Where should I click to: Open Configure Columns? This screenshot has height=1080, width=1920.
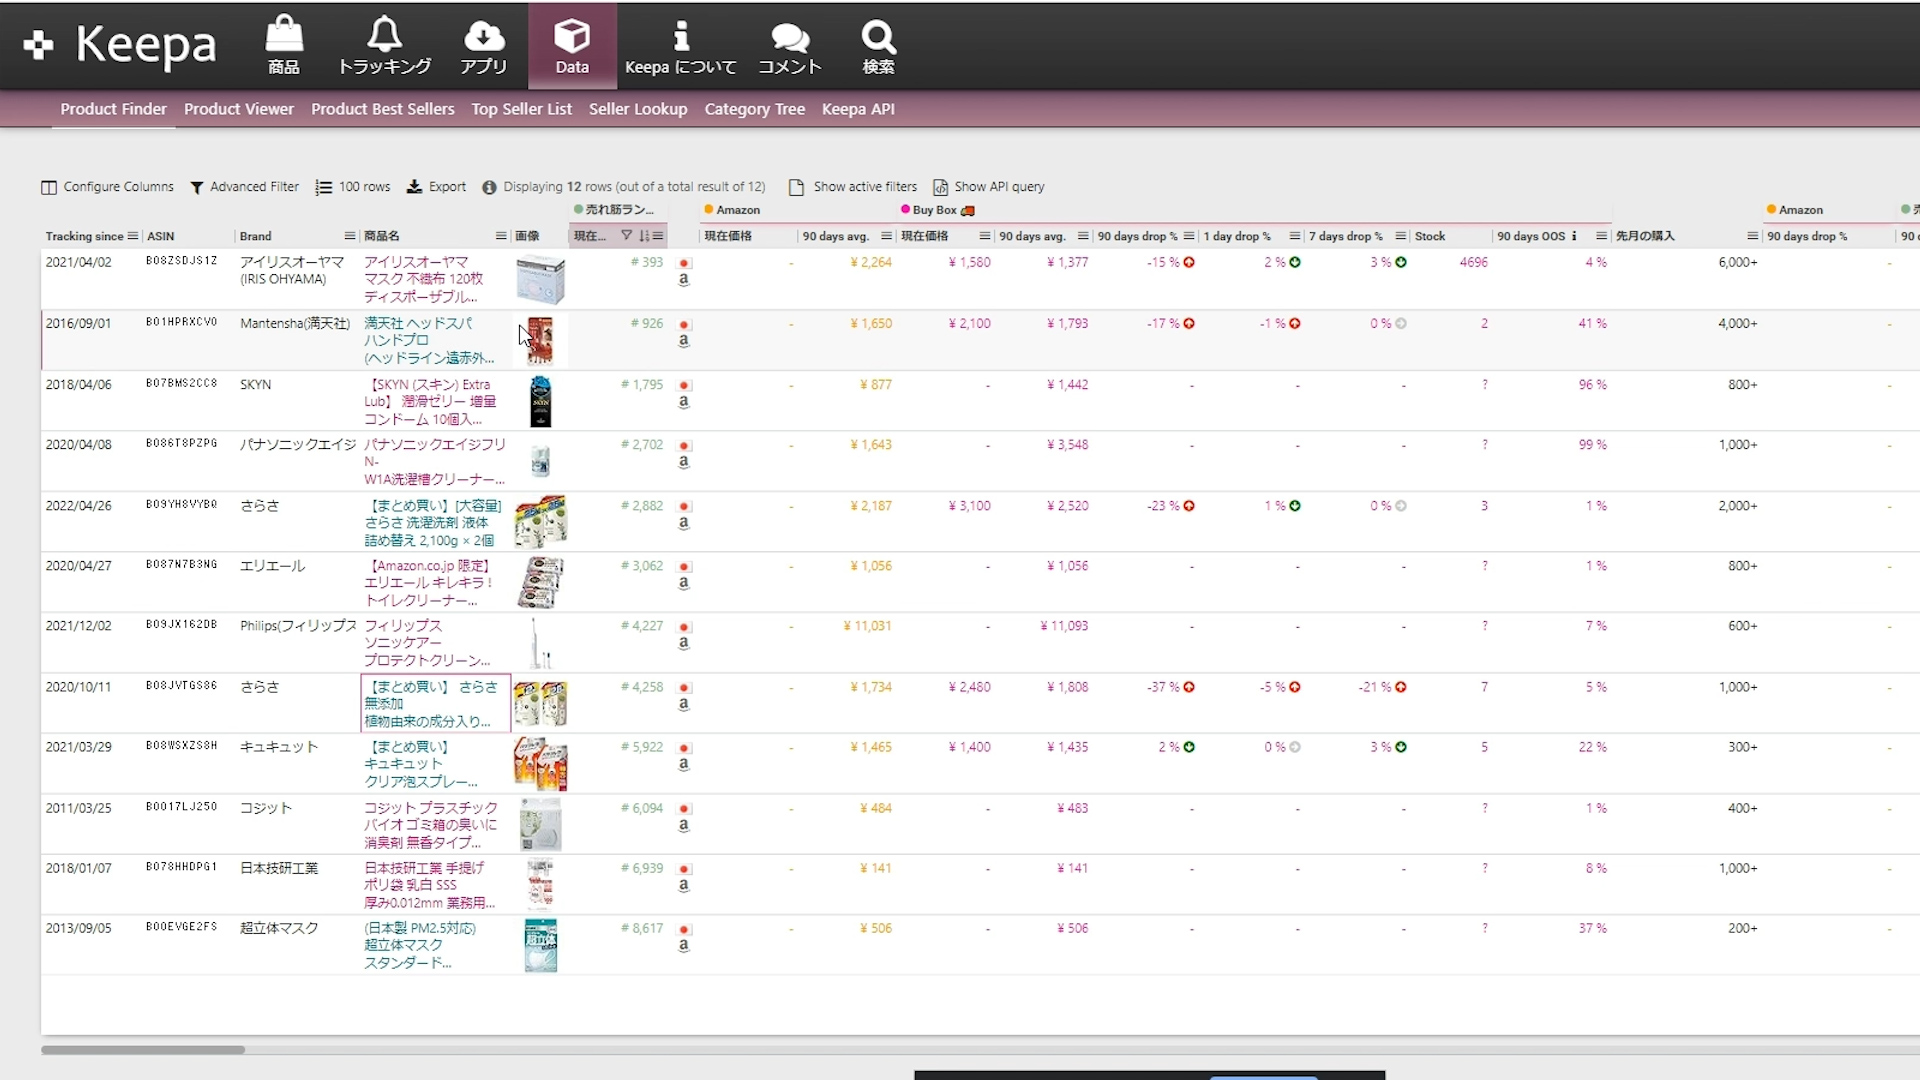[x=107, y=187]
